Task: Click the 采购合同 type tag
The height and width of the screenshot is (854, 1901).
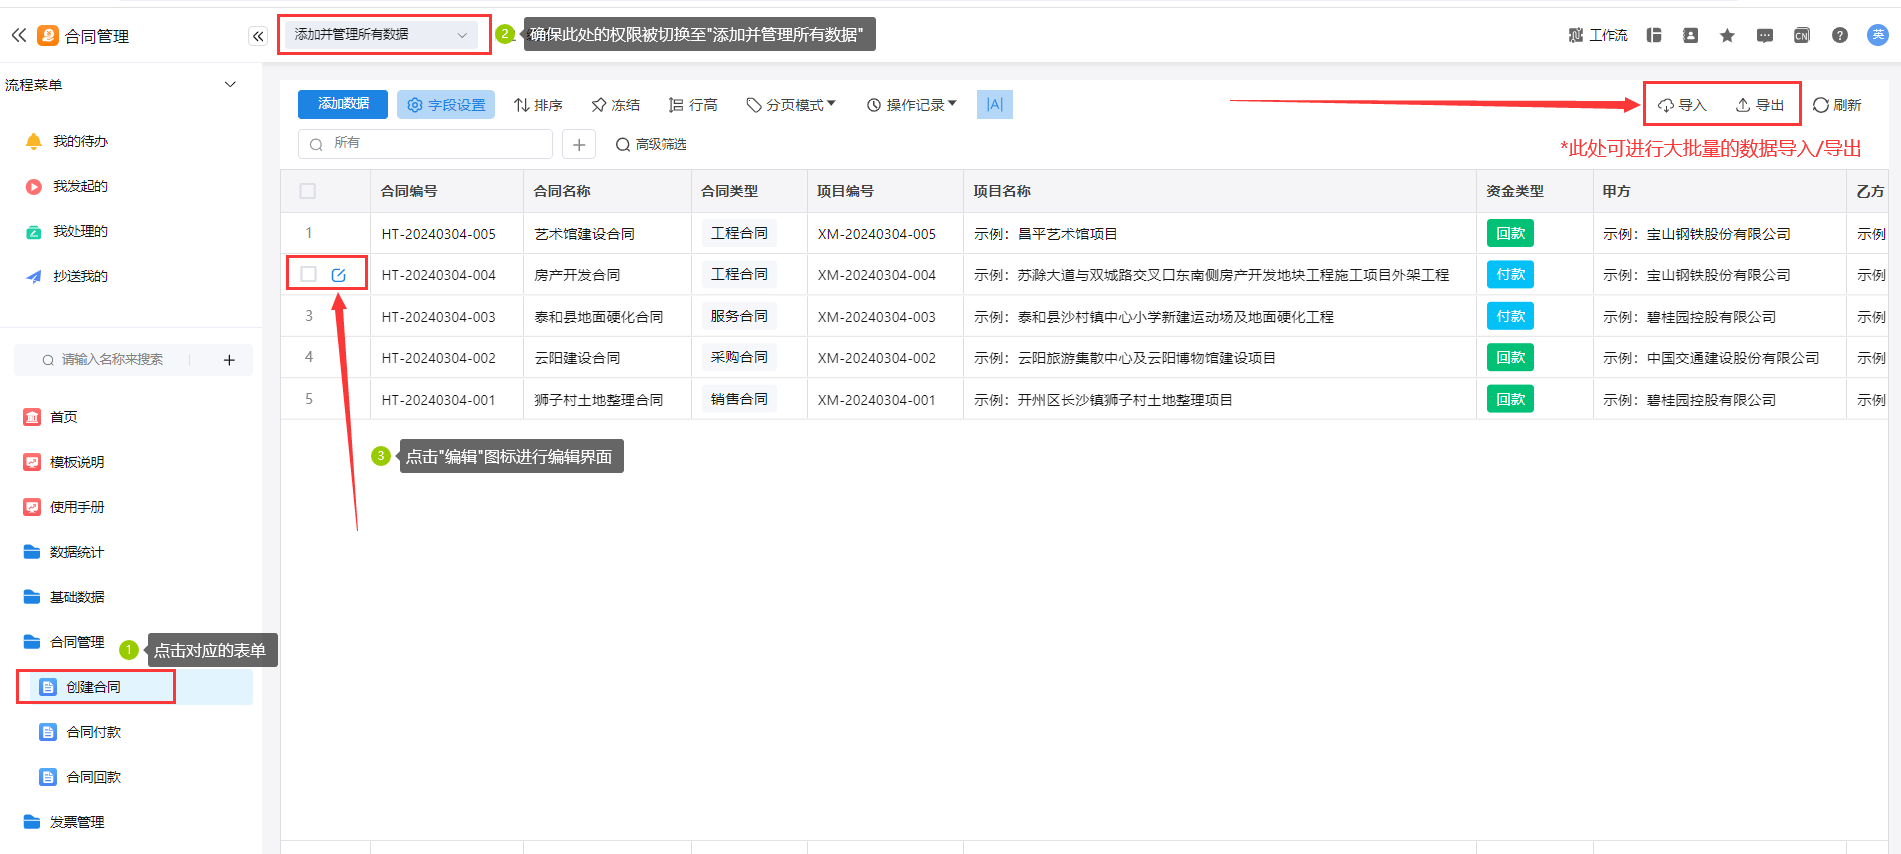Action: (x=739, y=357)
